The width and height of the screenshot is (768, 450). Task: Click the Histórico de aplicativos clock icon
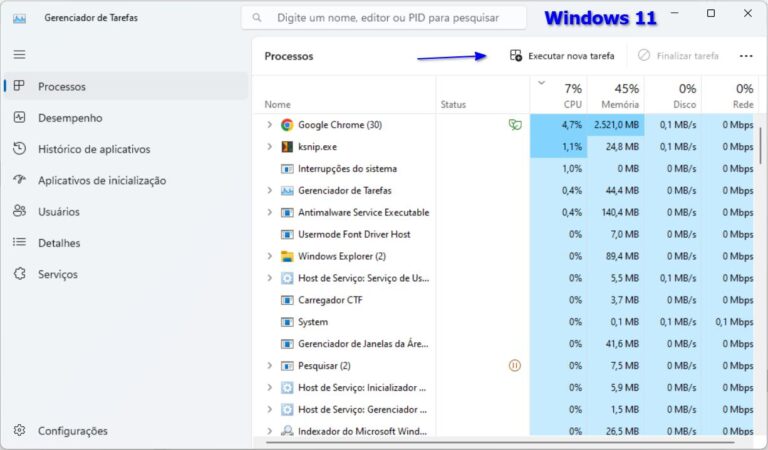click(x=20, y=149)
